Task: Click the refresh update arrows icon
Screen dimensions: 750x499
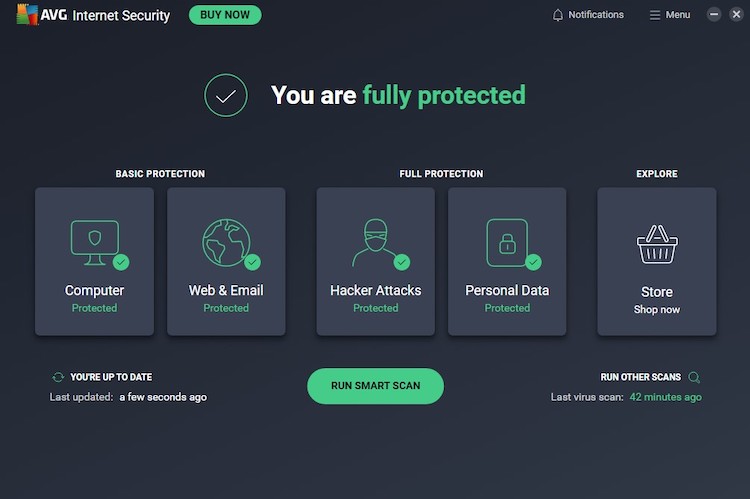Action: click(x=58, y=377)
